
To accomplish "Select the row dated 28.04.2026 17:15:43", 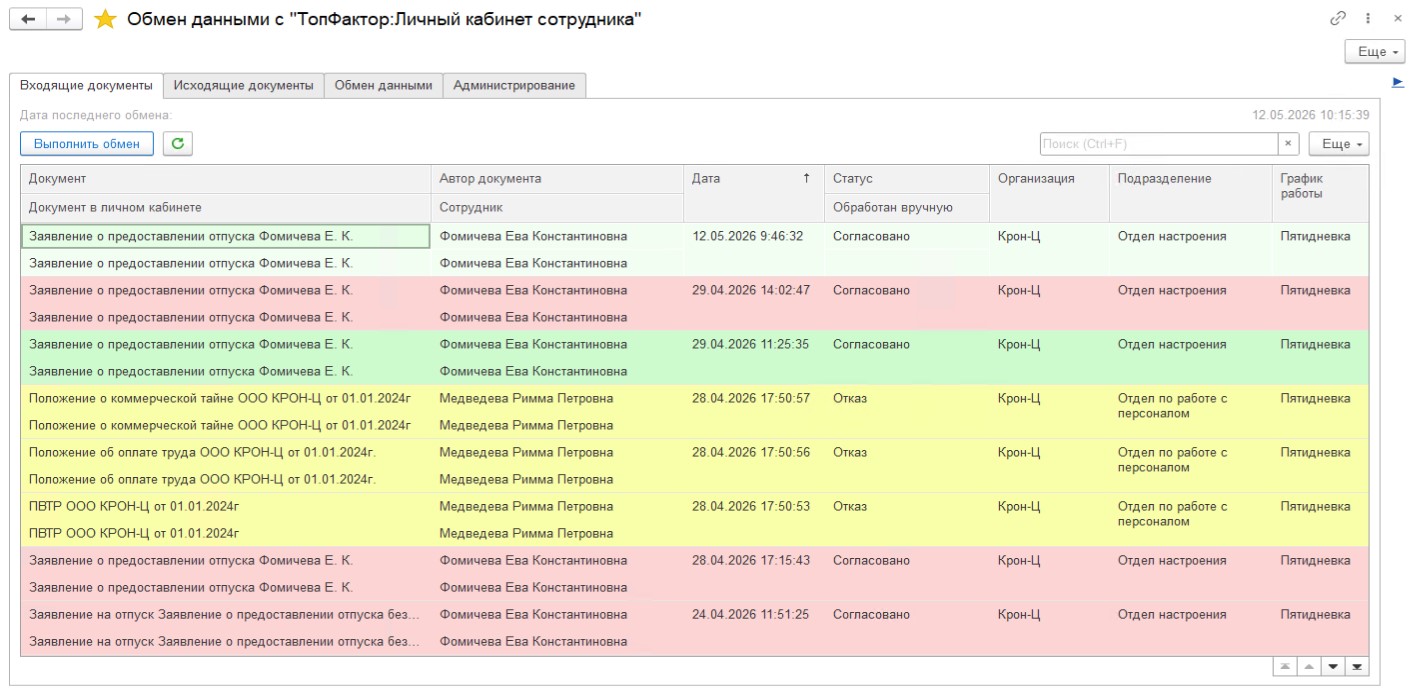I will pos(694,574).
